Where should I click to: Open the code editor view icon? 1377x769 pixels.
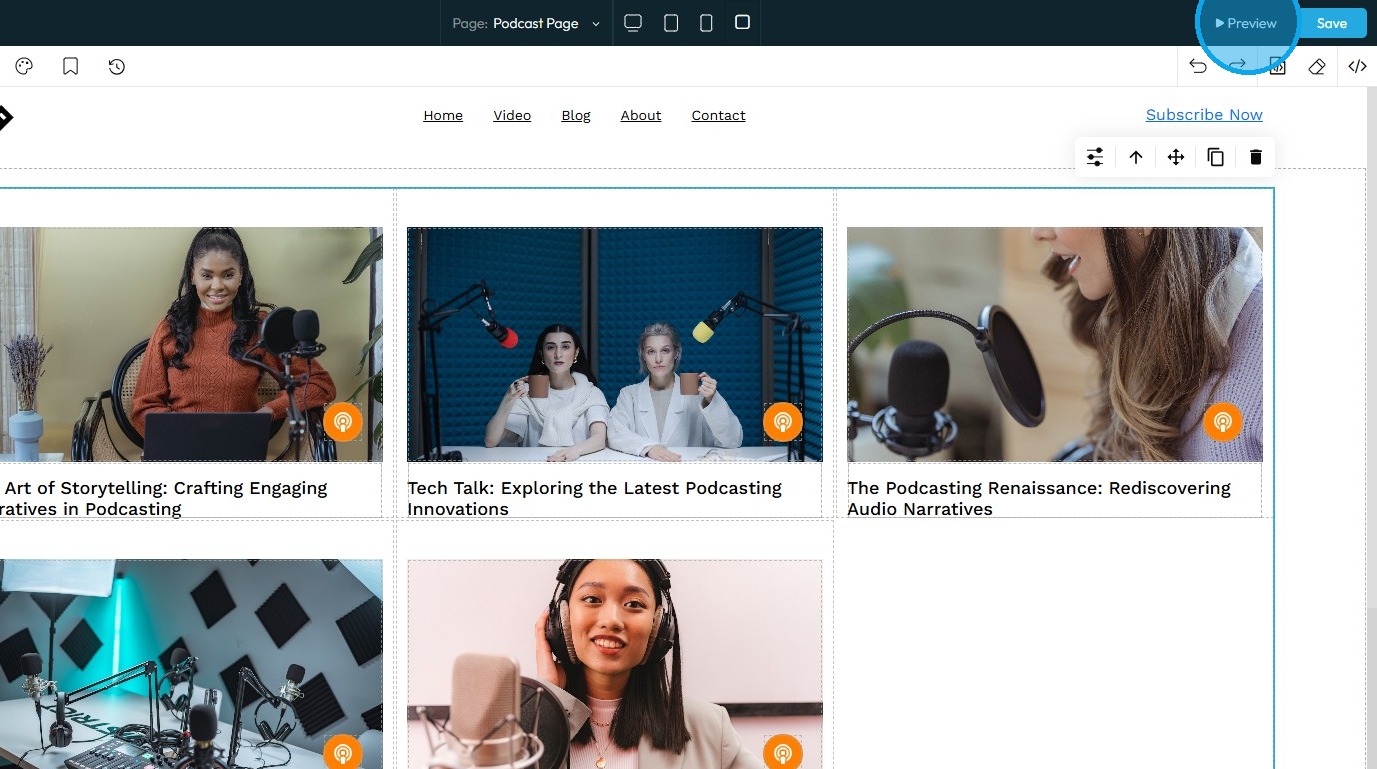tap(1357, 66)
